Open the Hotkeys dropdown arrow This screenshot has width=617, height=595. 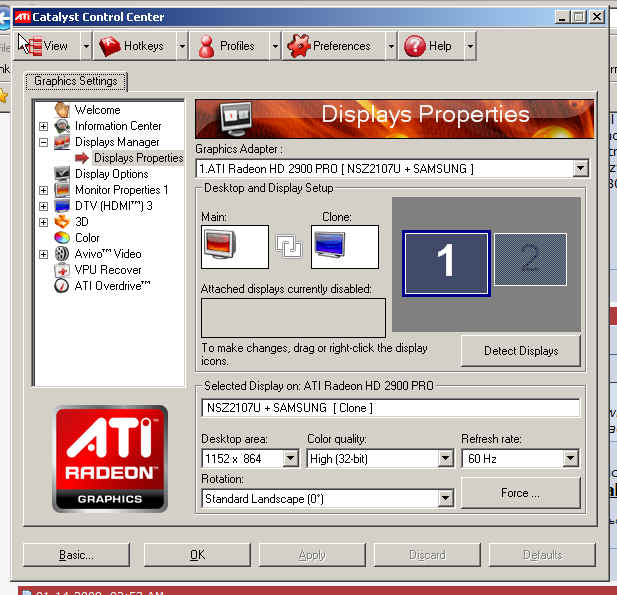pos(182,46)
